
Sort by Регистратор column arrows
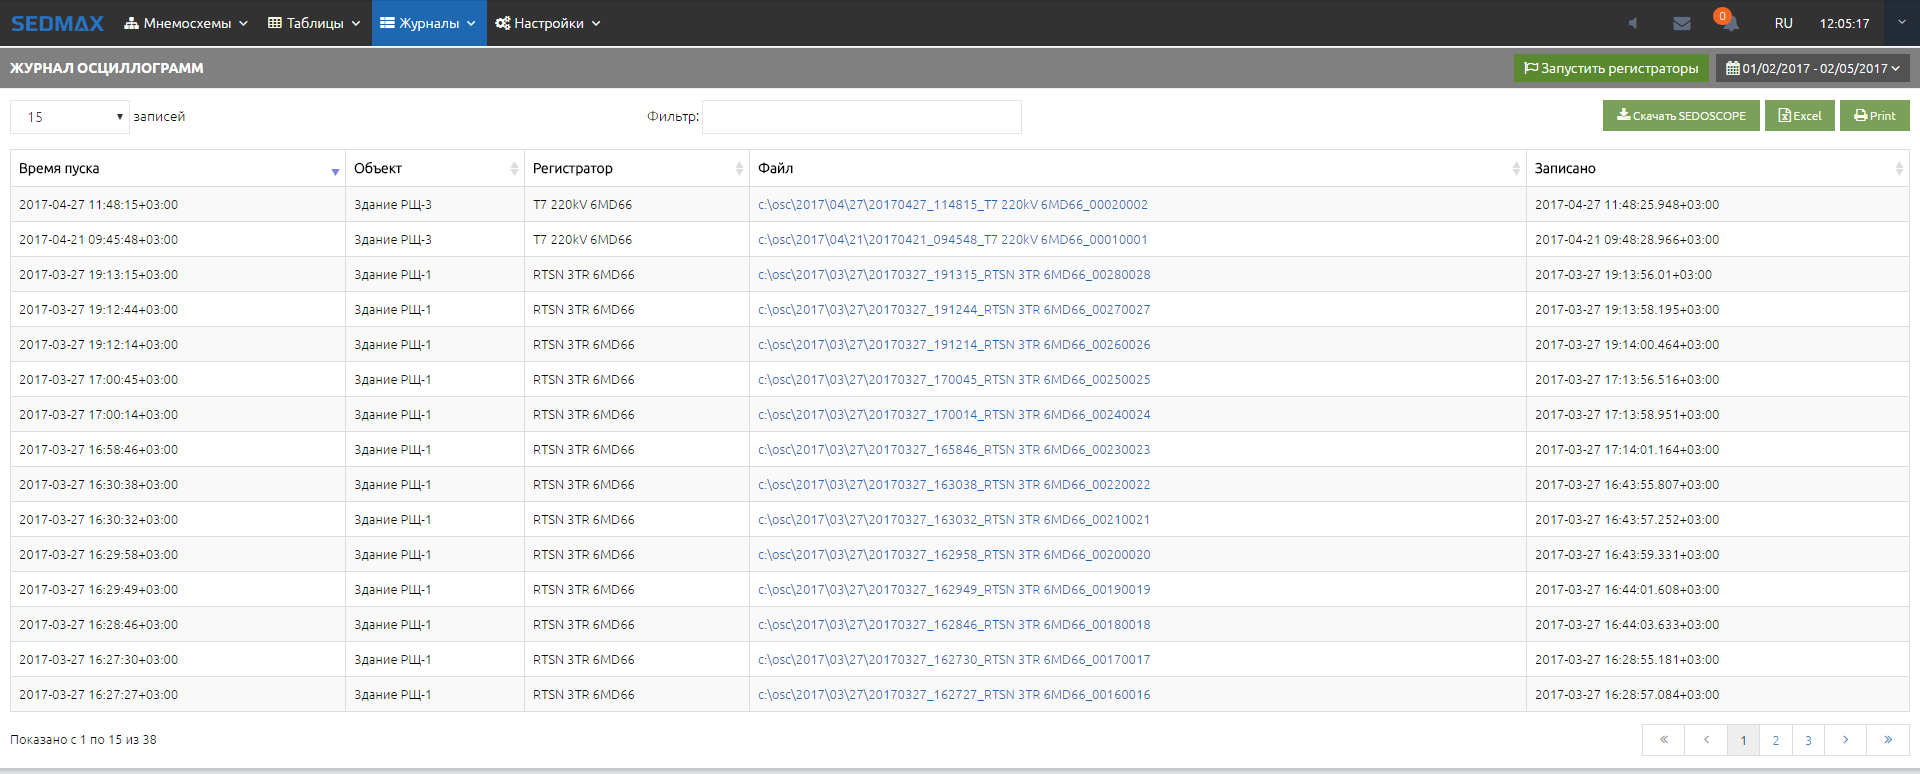pos(739,169)
